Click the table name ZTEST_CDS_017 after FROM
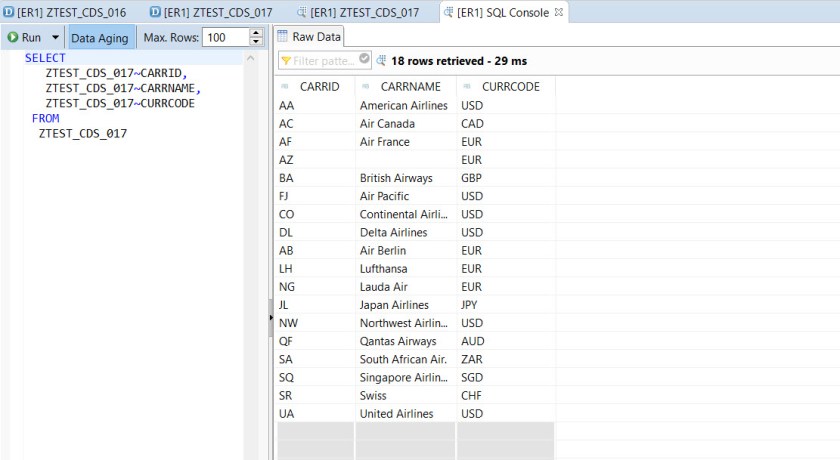840x460 pixels. point(83,133)
